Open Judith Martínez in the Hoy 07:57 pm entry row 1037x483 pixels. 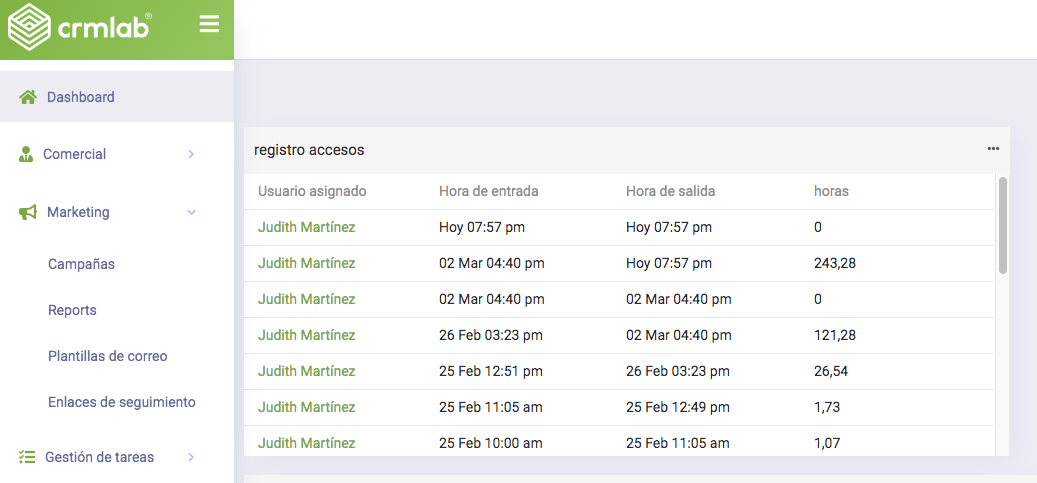[x=306, y=228]
